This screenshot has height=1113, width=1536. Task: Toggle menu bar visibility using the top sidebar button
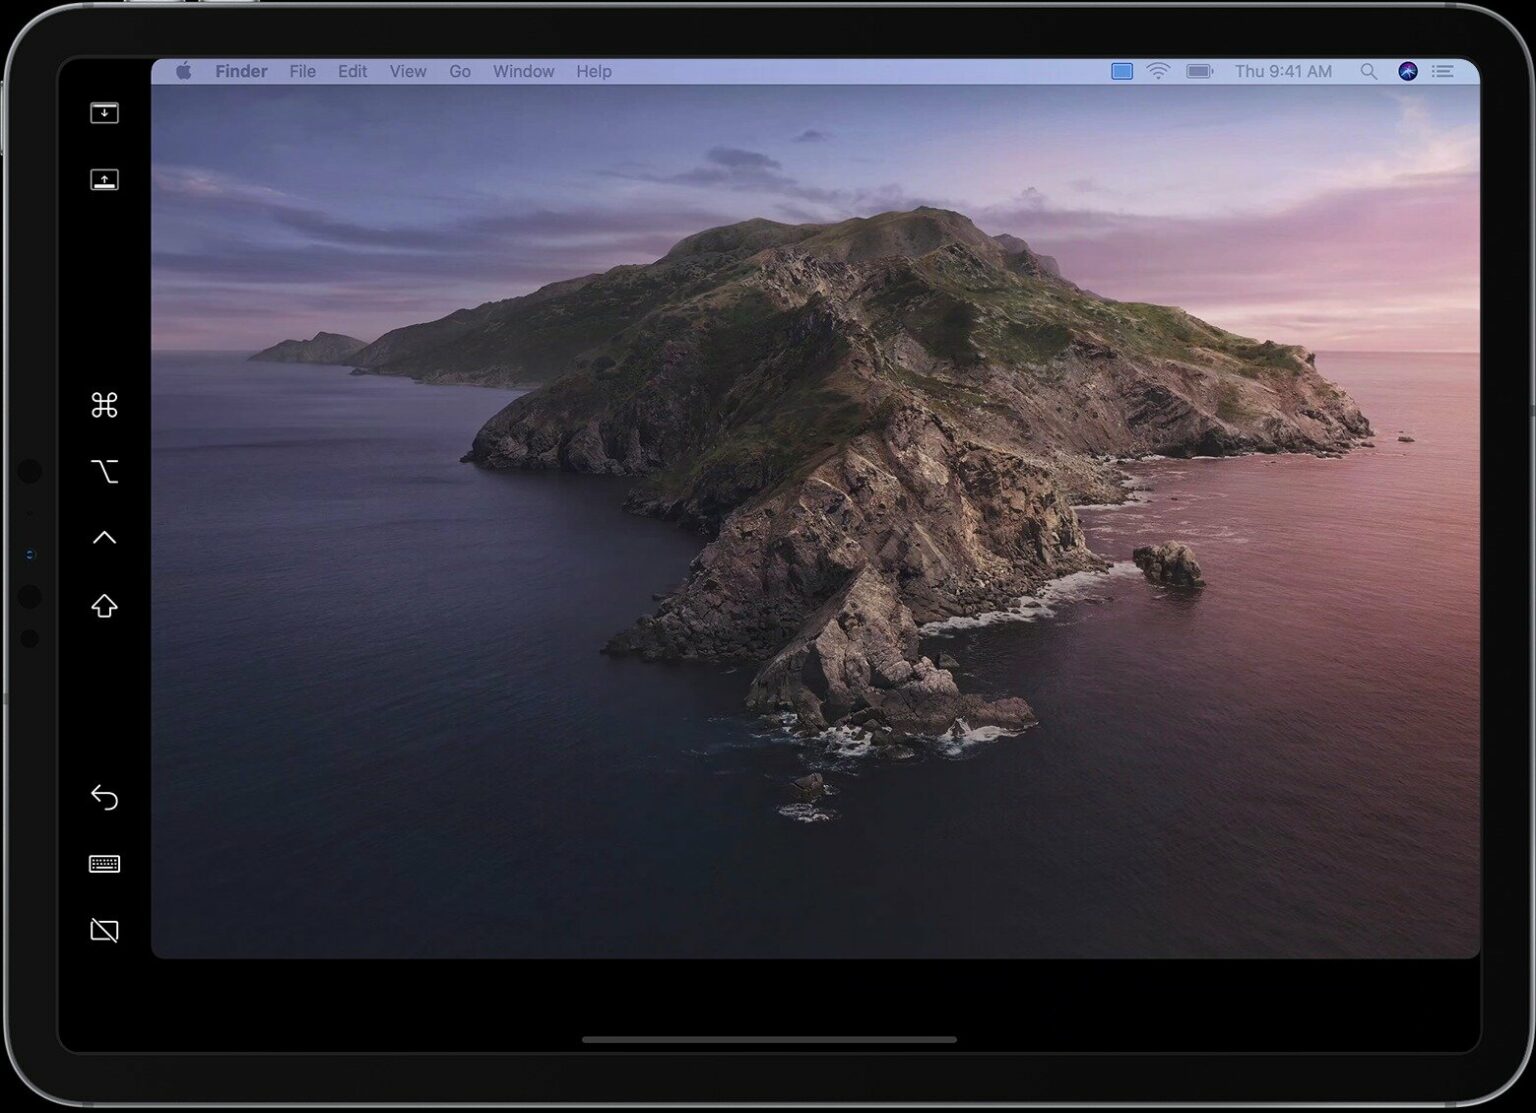103,112
